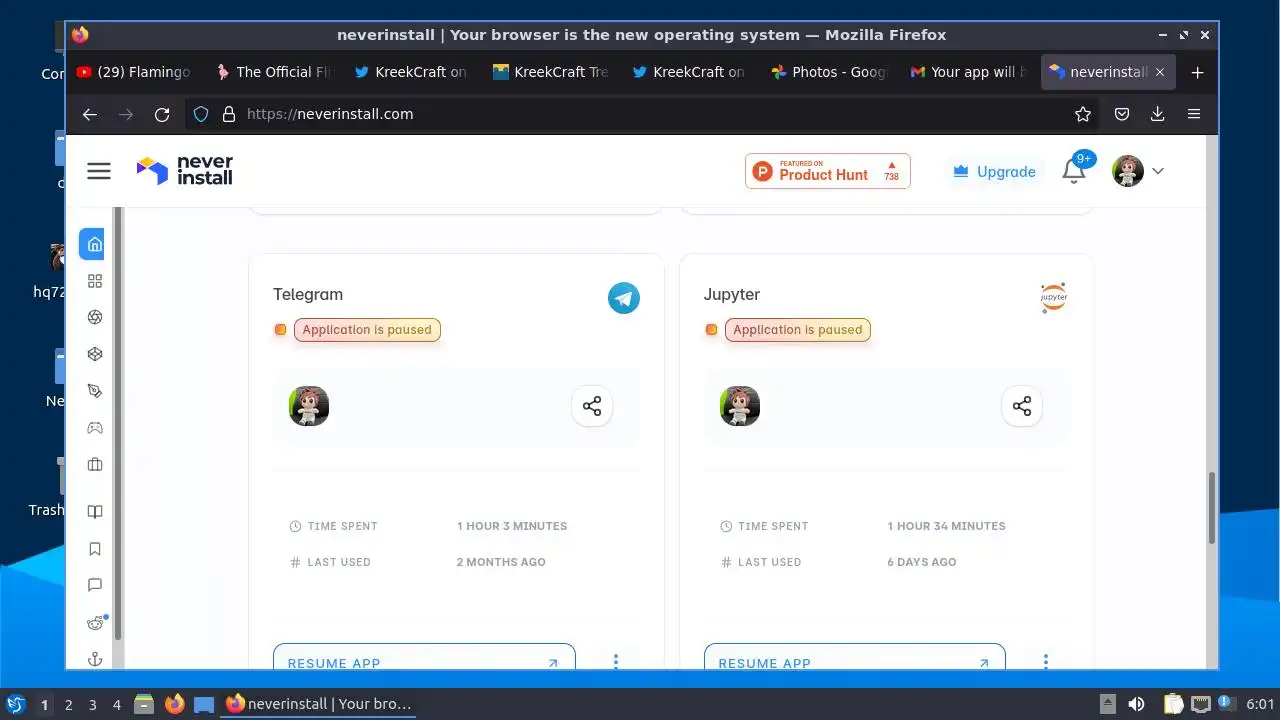
Task: Click the aperture icon in the sidebar
Action: tap(95, 317)
